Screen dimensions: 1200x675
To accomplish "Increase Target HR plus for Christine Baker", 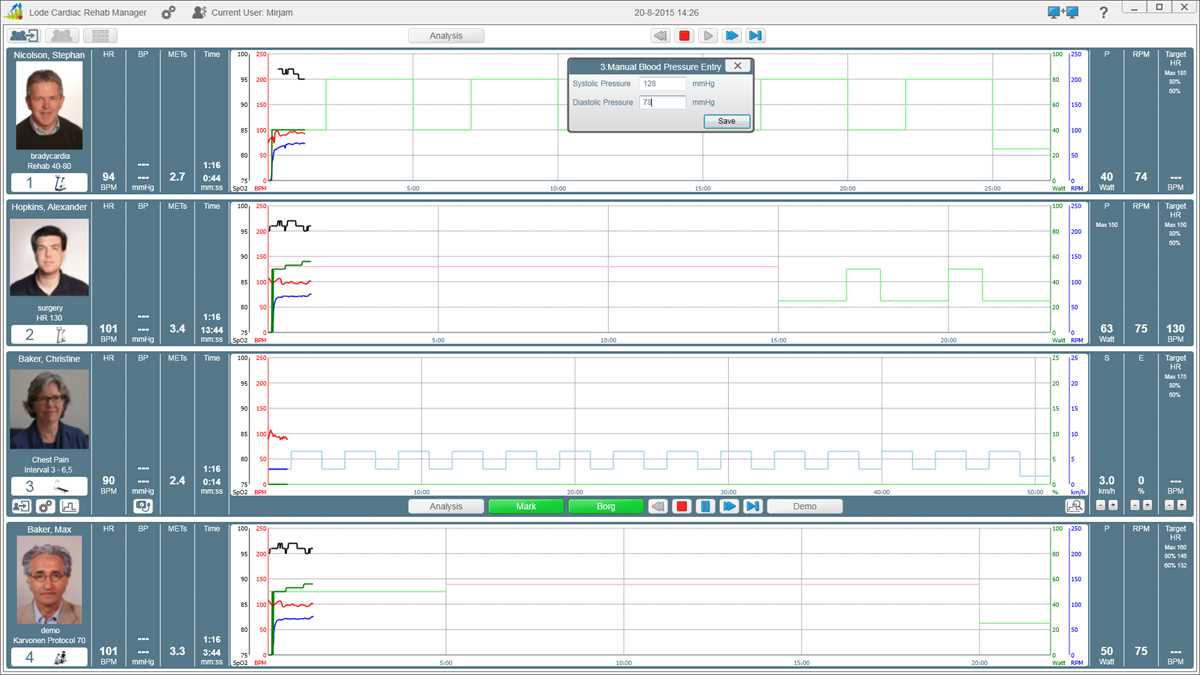I will click(x=1182, y=505).
